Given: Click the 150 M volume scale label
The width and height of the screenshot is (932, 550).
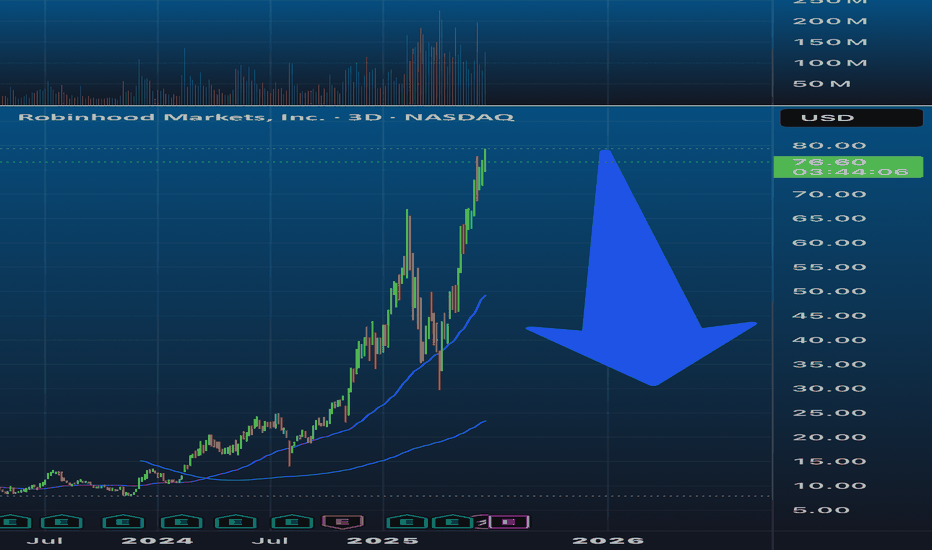Looking at the screenshot, I should 830,42.
